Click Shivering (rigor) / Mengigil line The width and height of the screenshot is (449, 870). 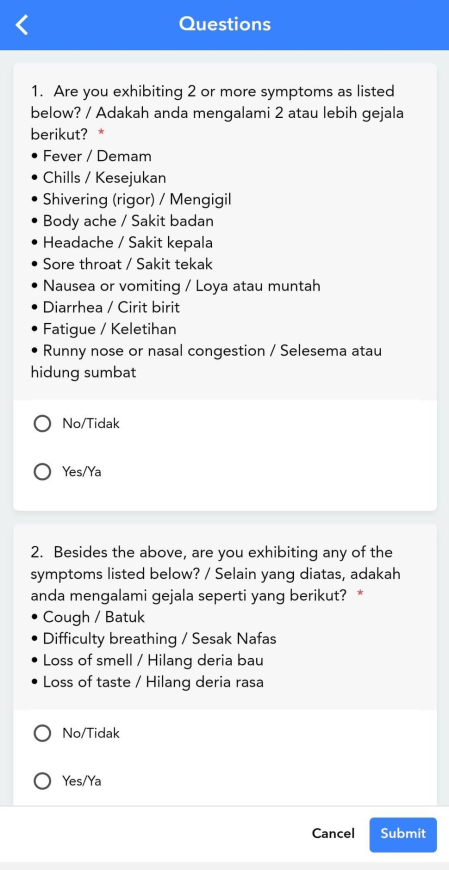[x=131, y=199]
